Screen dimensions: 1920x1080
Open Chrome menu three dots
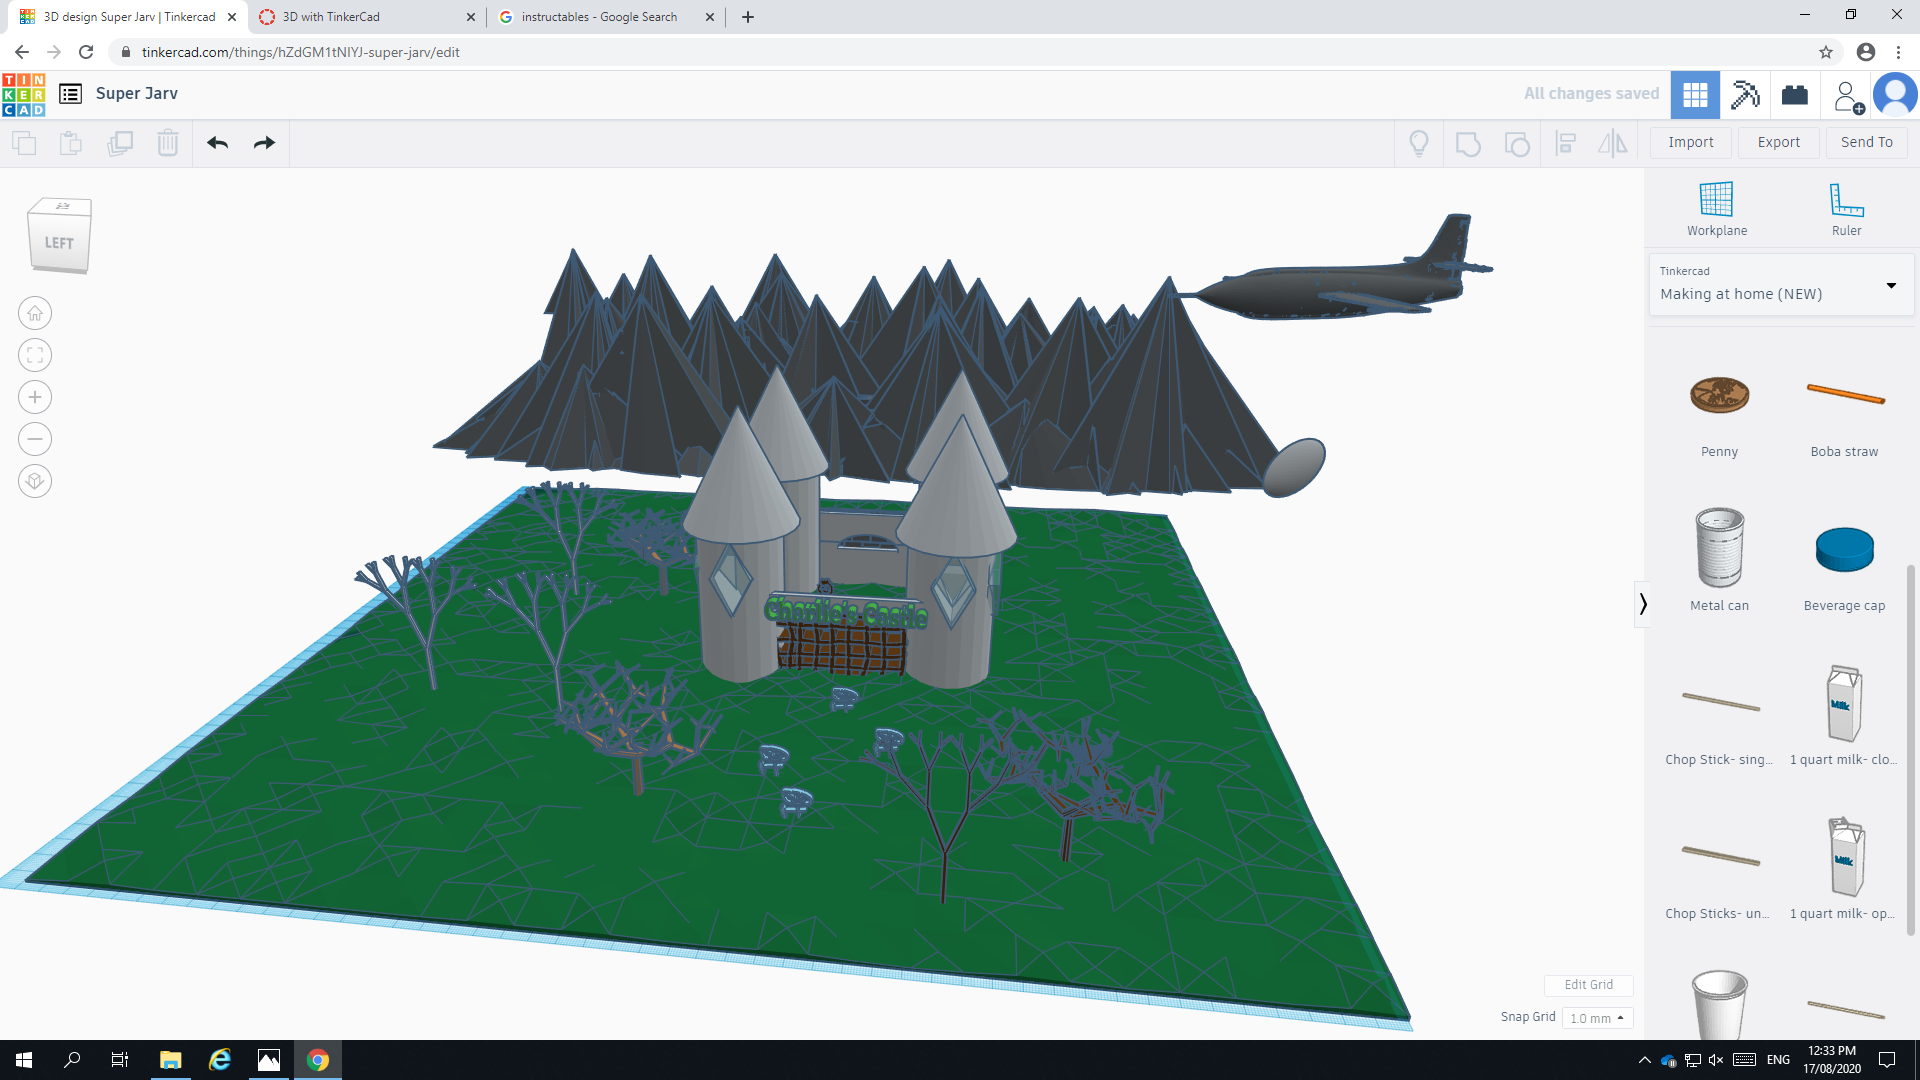click(1898, 52)
